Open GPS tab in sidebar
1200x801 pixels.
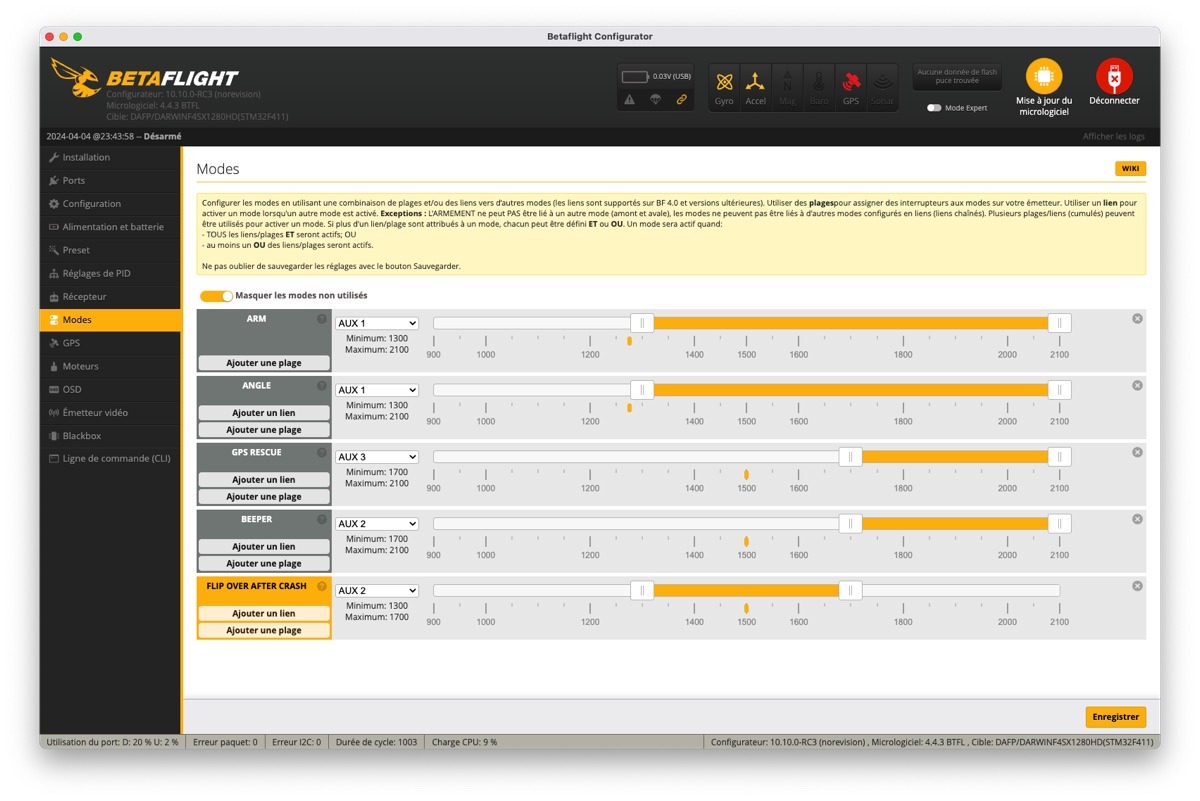[x=110, y=343]
